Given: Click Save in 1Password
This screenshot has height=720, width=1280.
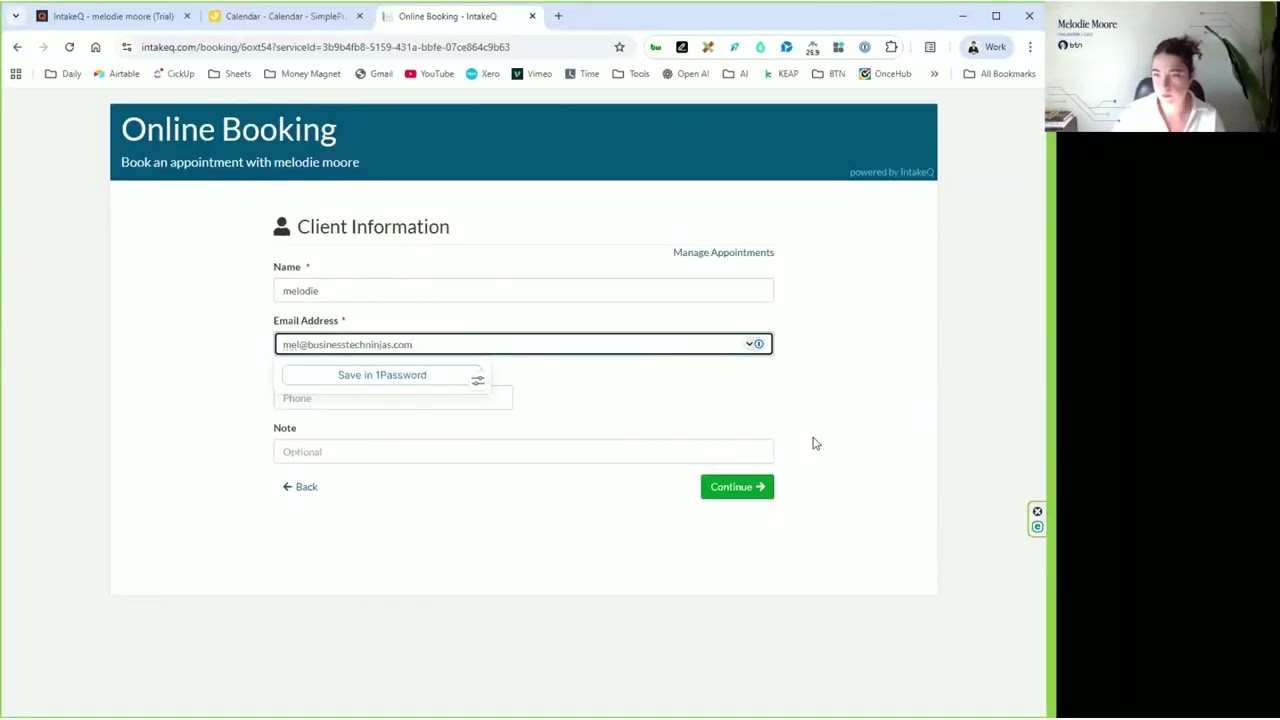Looking at the screenshot, I should [382, 375].
